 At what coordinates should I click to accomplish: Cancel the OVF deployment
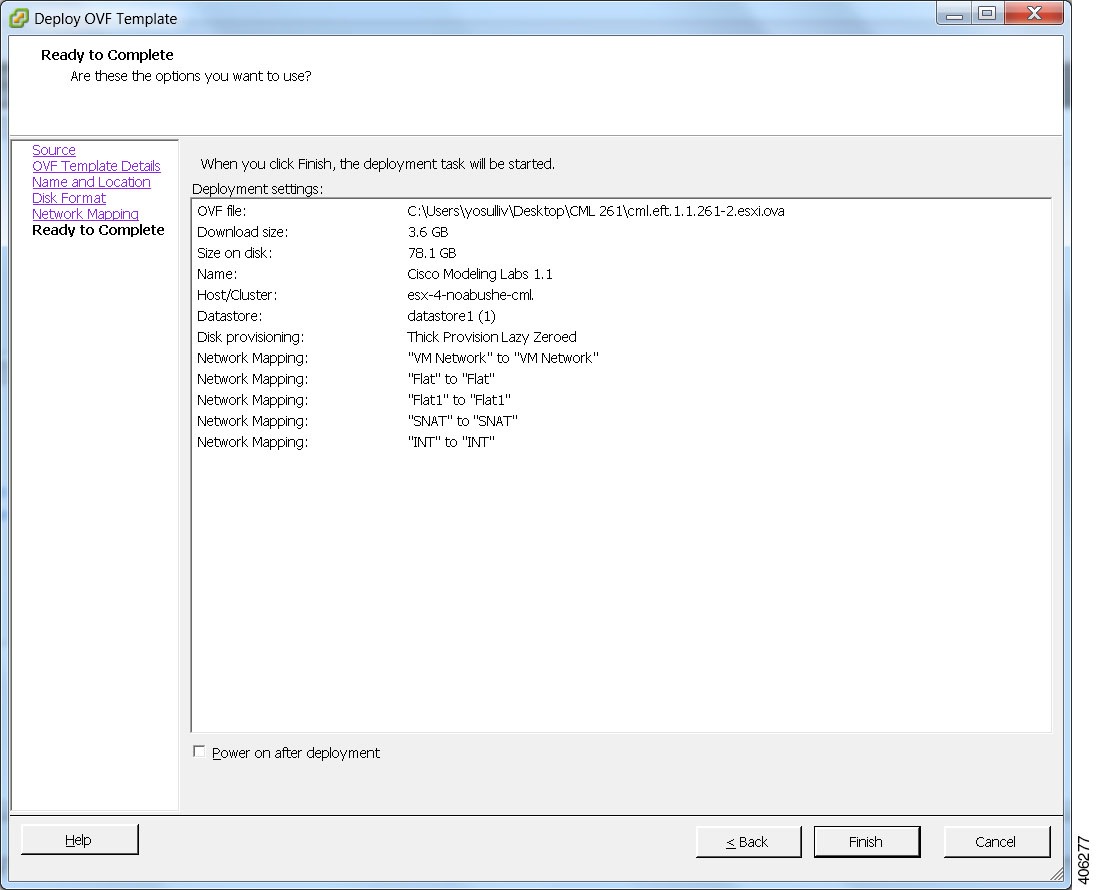point(996,841)
